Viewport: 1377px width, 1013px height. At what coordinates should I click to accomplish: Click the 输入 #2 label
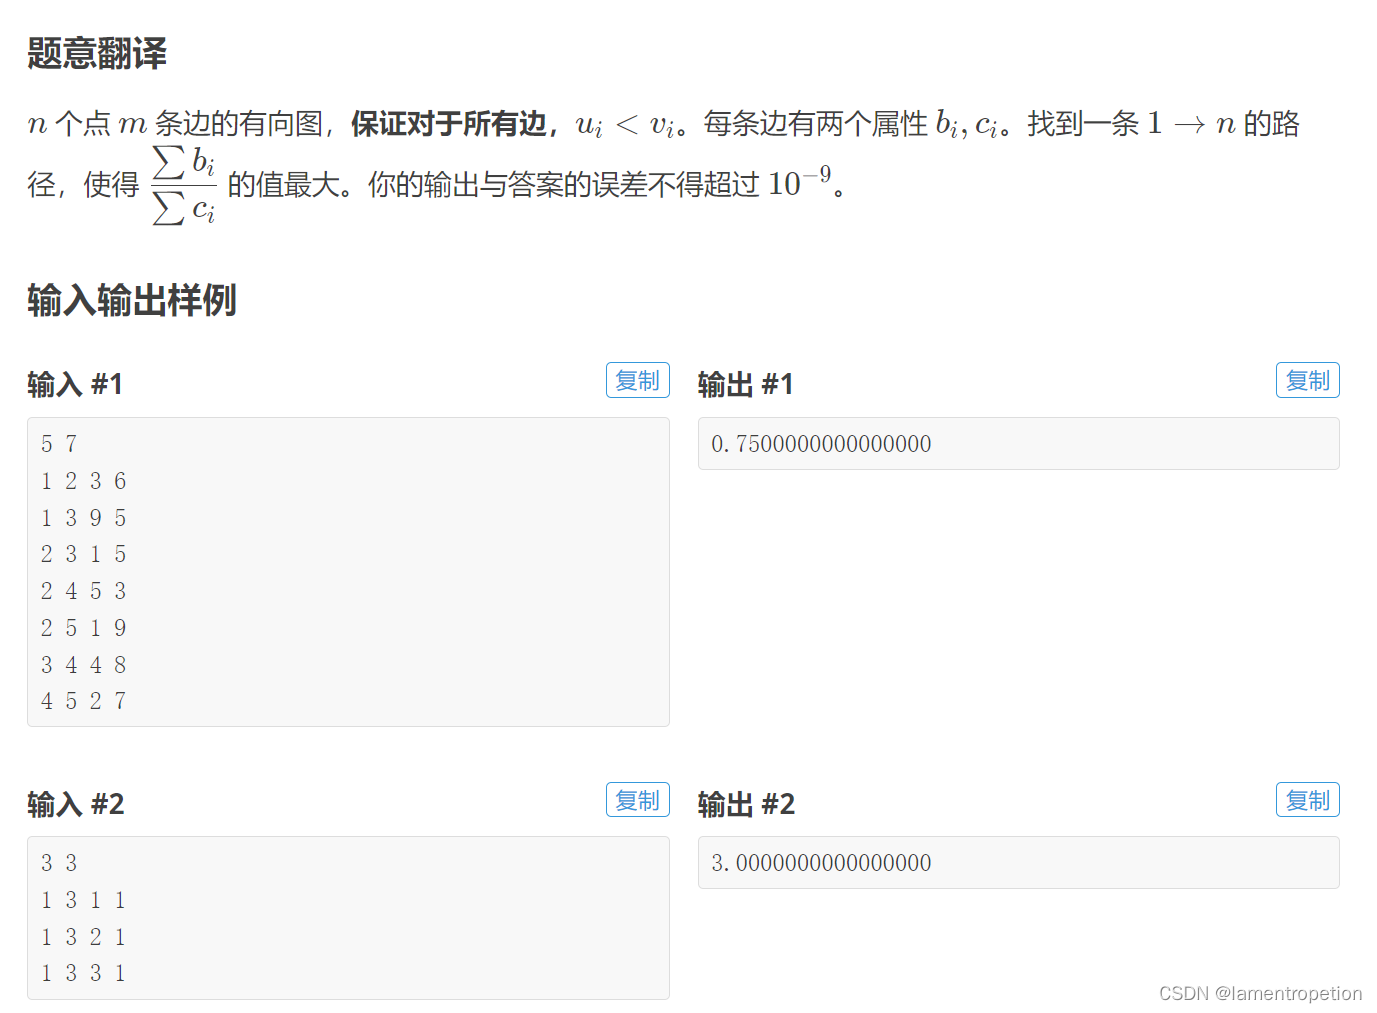coord(76,804)
